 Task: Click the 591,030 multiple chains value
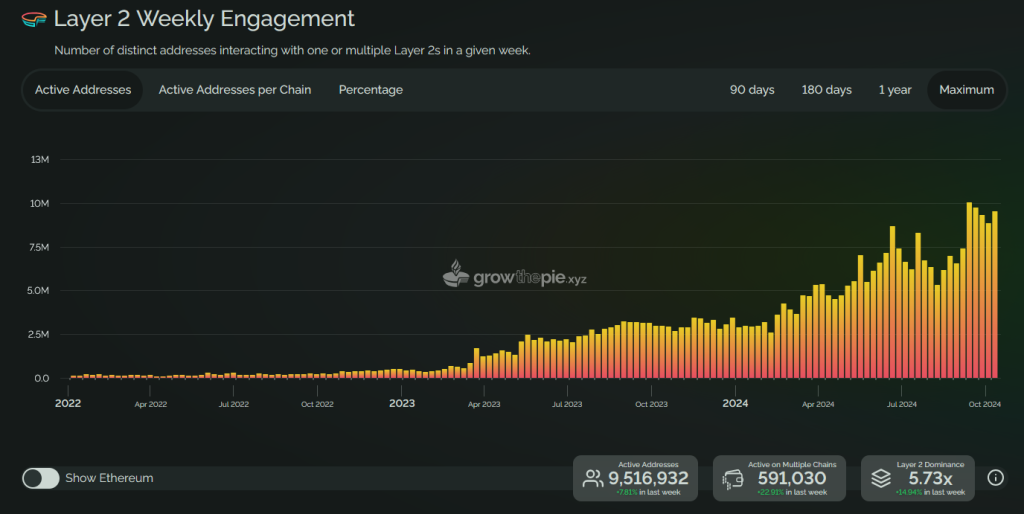pos(792,479)
